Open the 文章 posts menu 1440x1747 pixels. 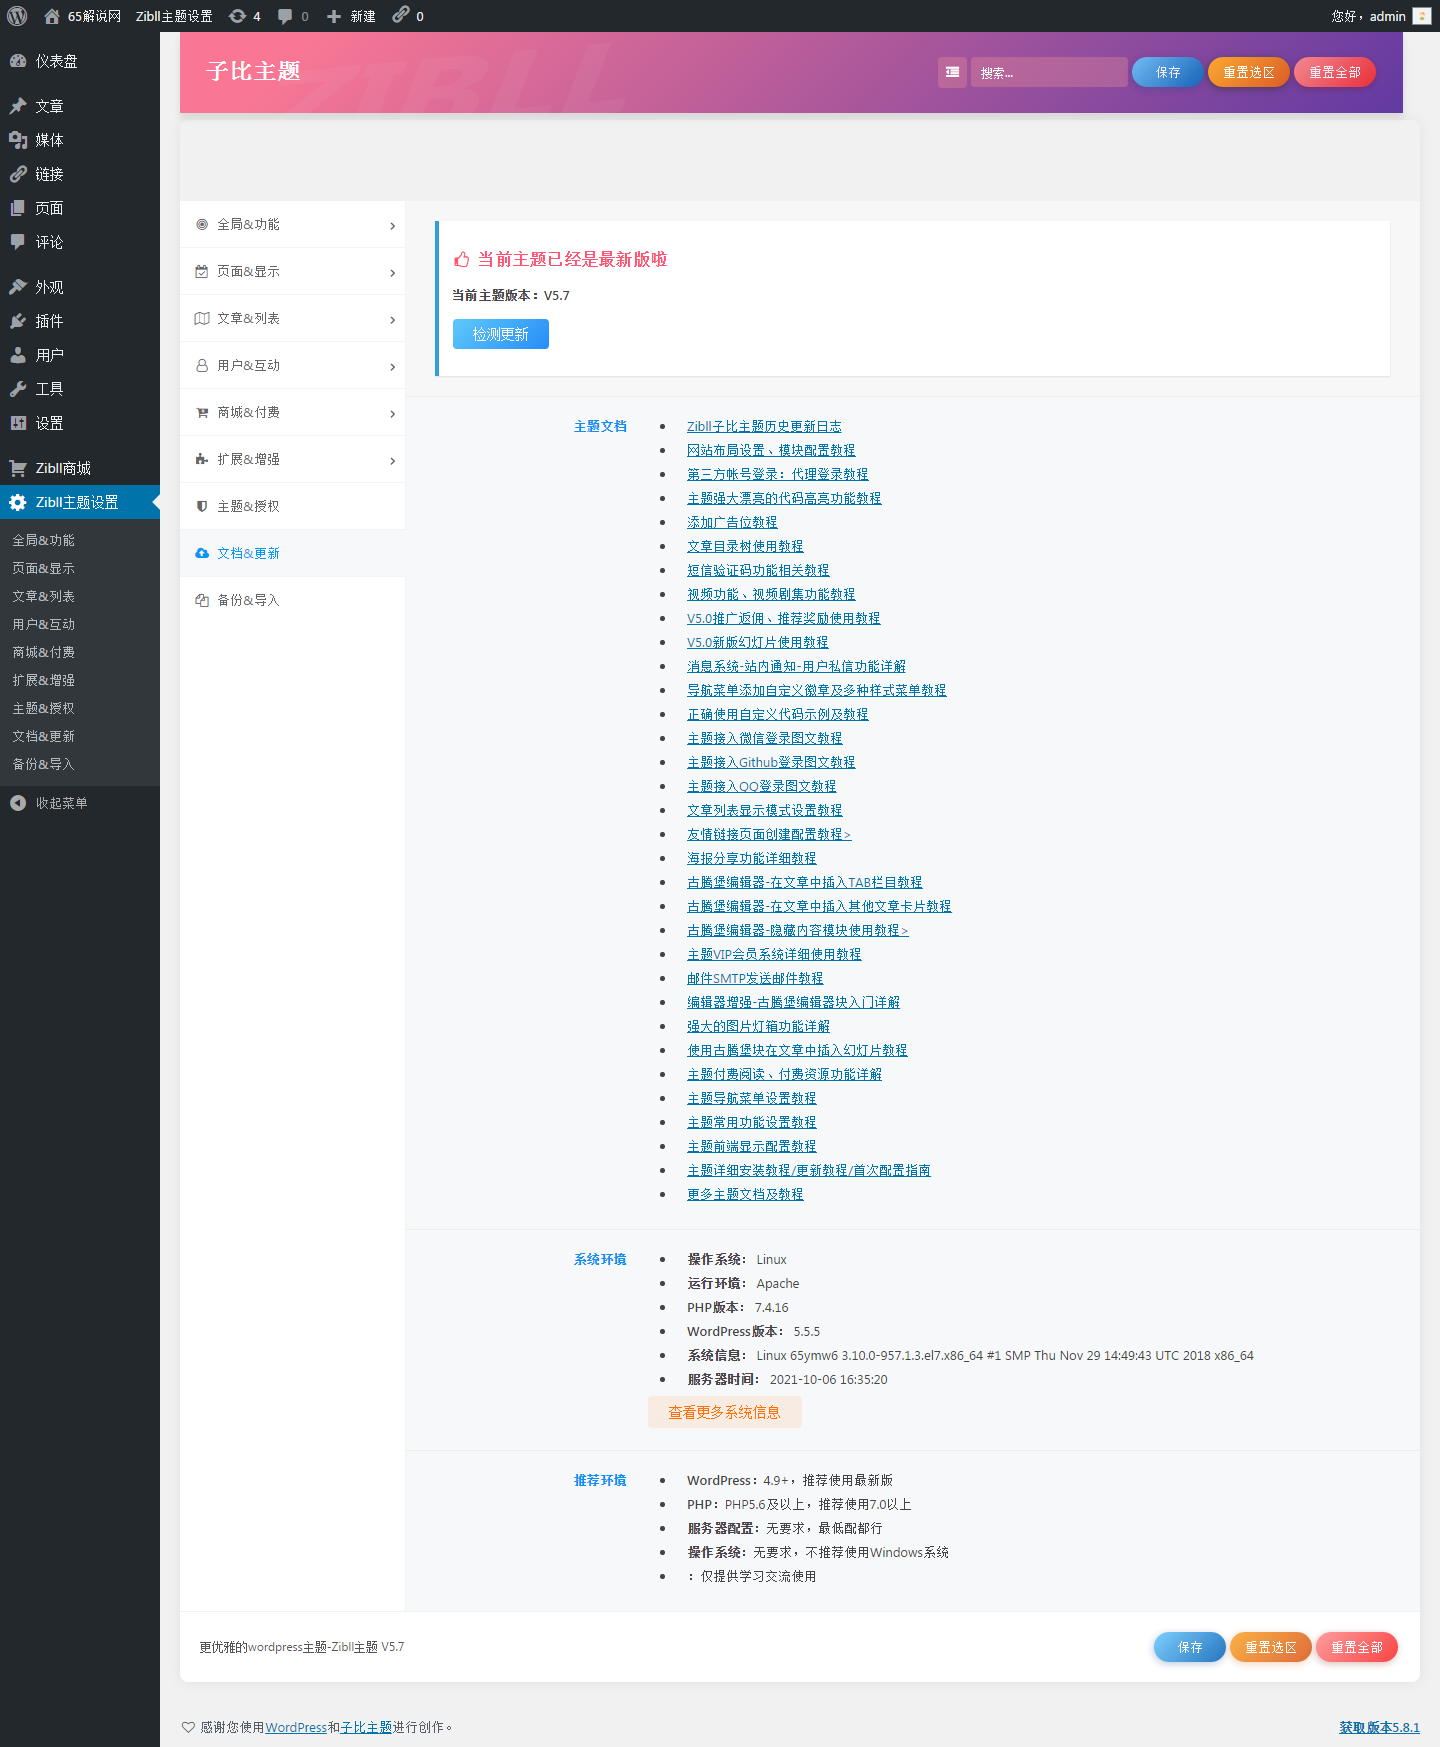click(x=80, y=106)
